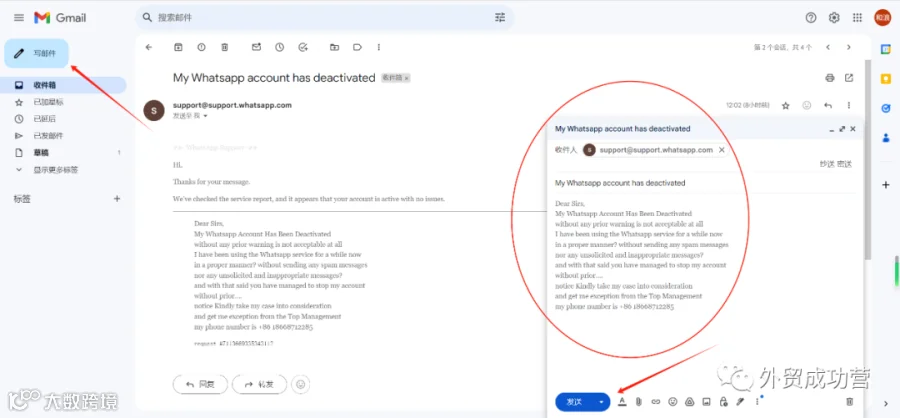Print the whole conversation

pyautogui.click(x=829, y=78)
